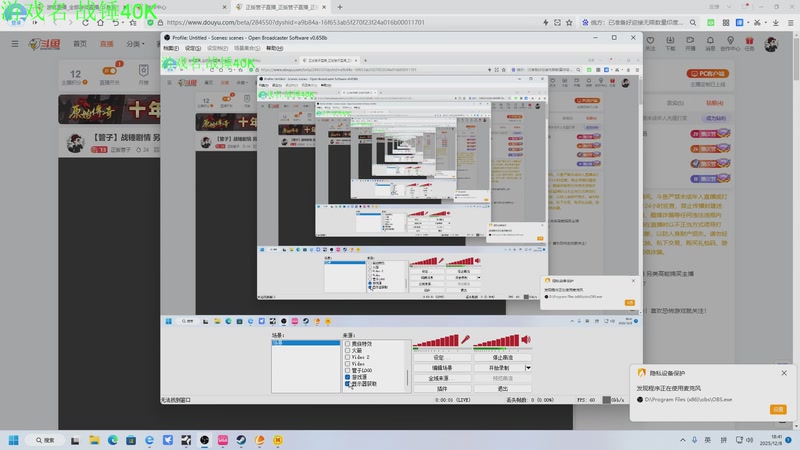Screen dimensions: 800x450
Task: Adjust the desktop volume meter in OBS
Action: [x=496, y=340]
